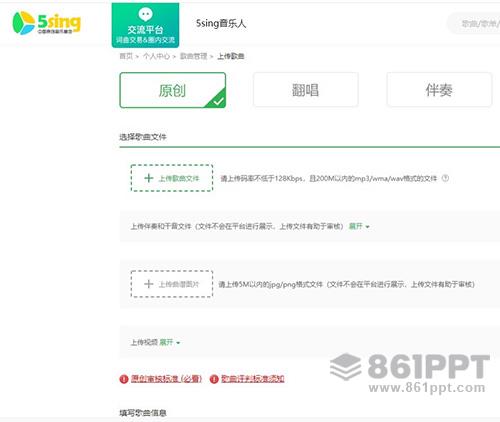Go to 歌曲管理 in breadcrumb
The height and width of the screenshot is (422, 500).
click(194, 56)
